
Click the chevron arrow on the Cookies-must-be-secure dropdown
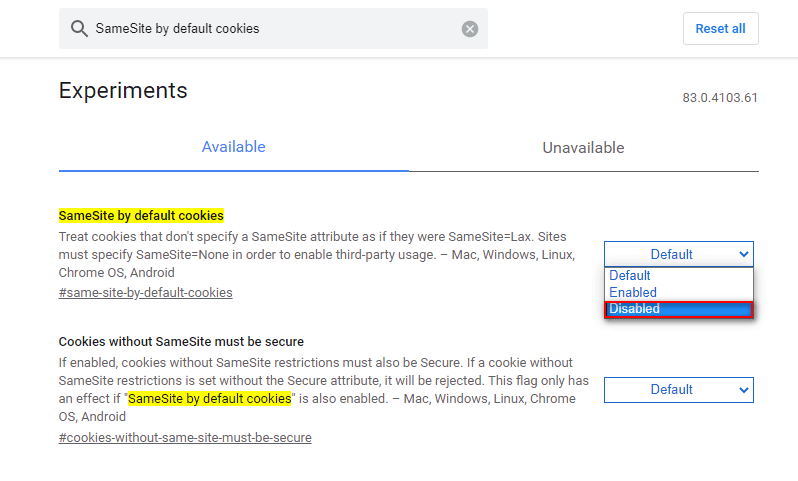pyautogui.click(x=744, y=390)
